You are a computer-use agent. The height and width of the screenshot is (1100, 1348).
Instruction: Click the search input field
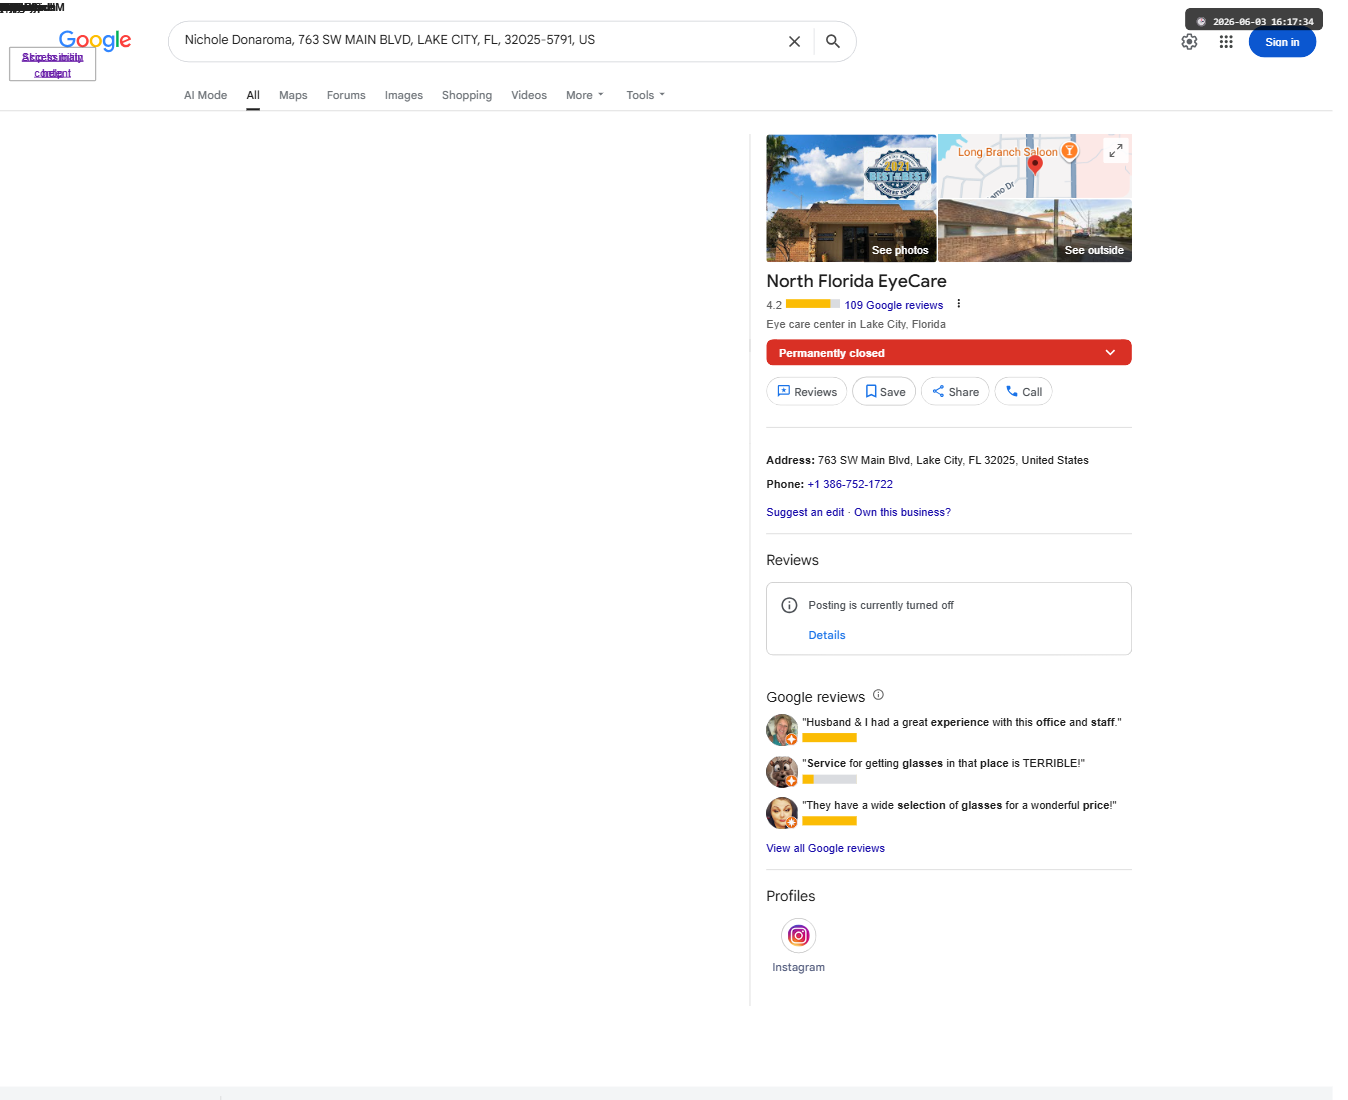pyautogui.click(x=480, y=41)
